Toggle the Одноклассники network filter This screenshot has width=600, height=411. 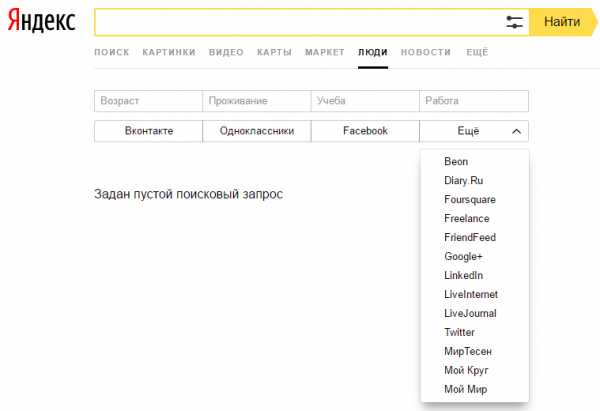coord(257,131)
